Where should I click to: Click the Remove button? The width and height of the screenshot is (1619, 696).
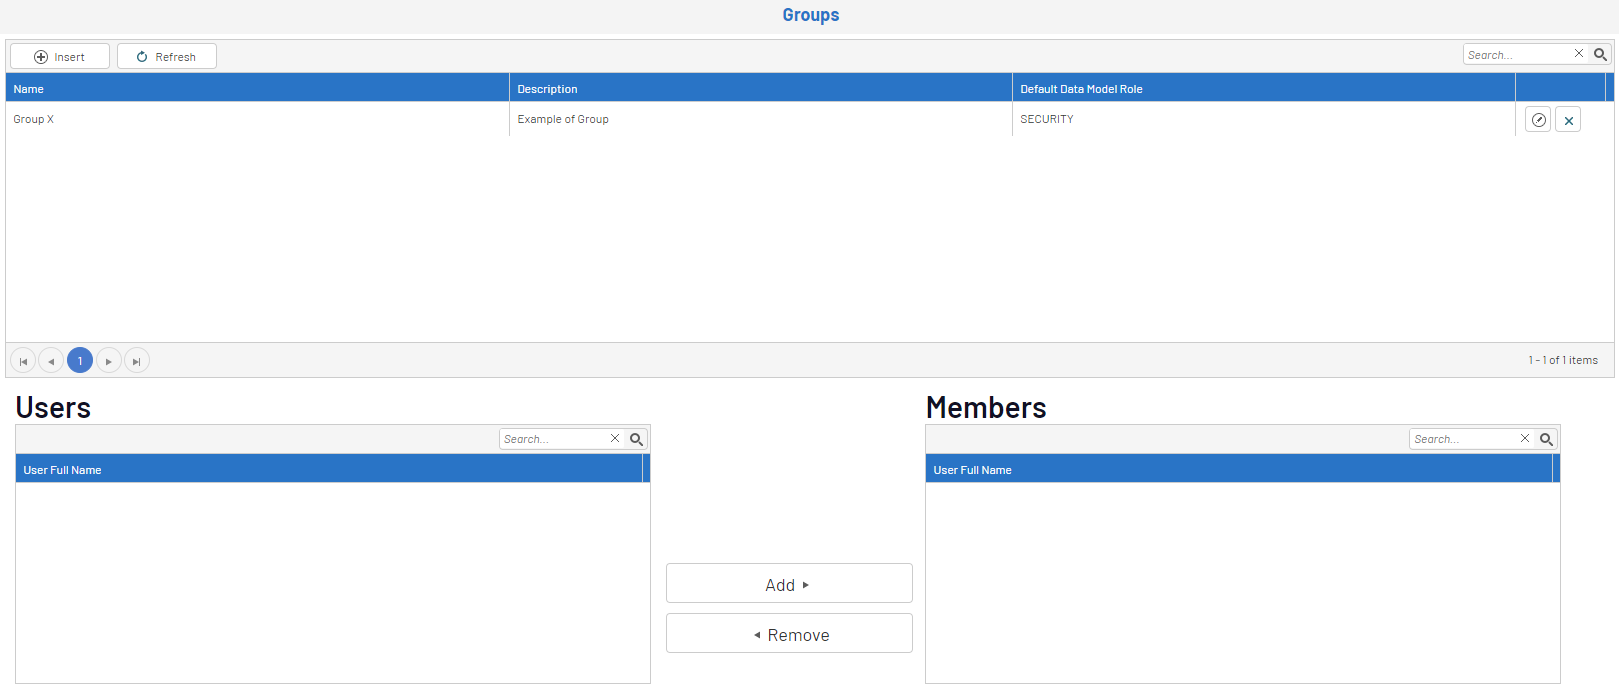coord(789,633)
